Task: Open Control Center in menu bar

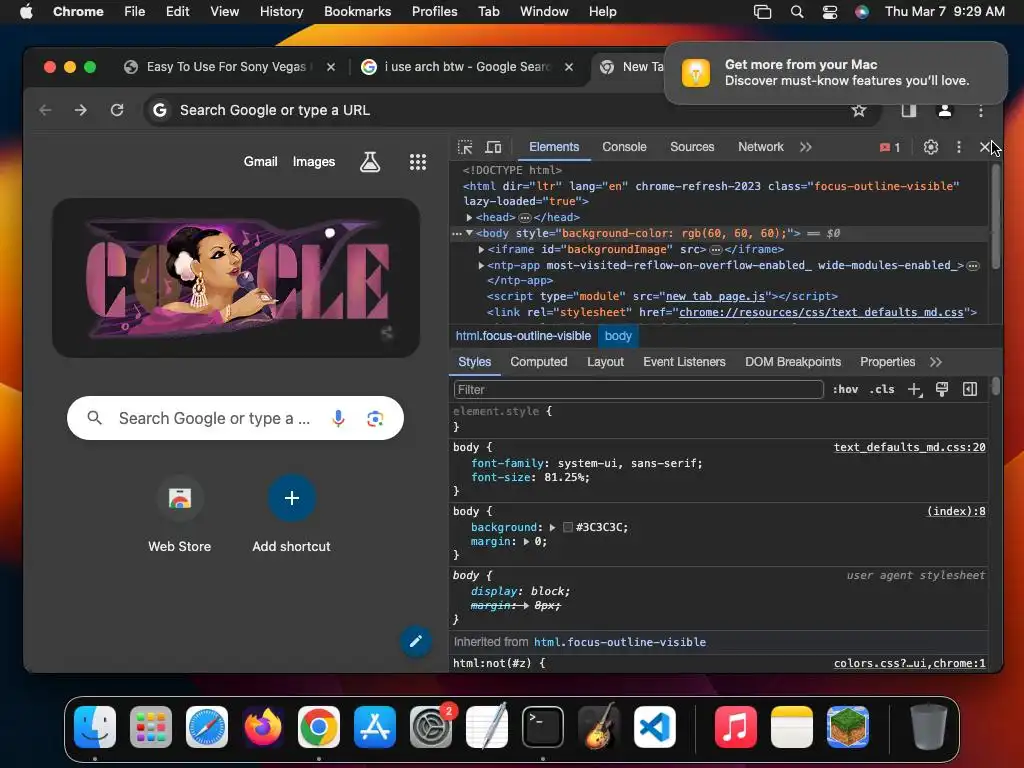Action: point(829,12)
